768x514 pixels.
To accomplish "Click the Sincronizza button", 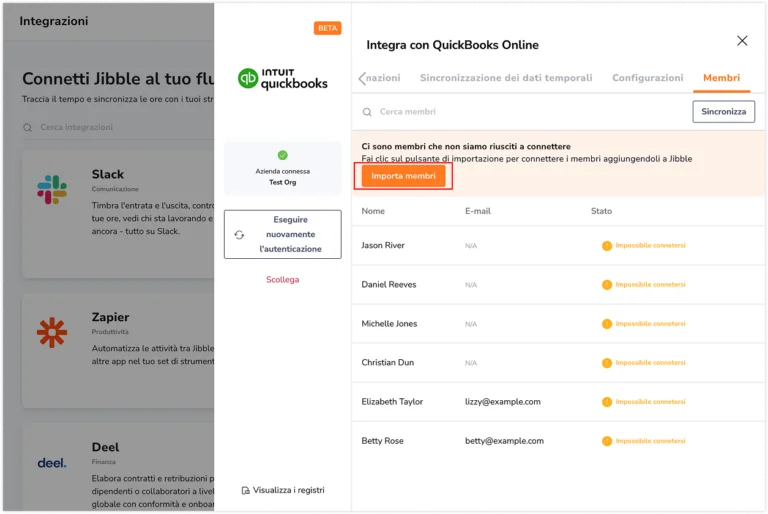I will tap(723, 112).
